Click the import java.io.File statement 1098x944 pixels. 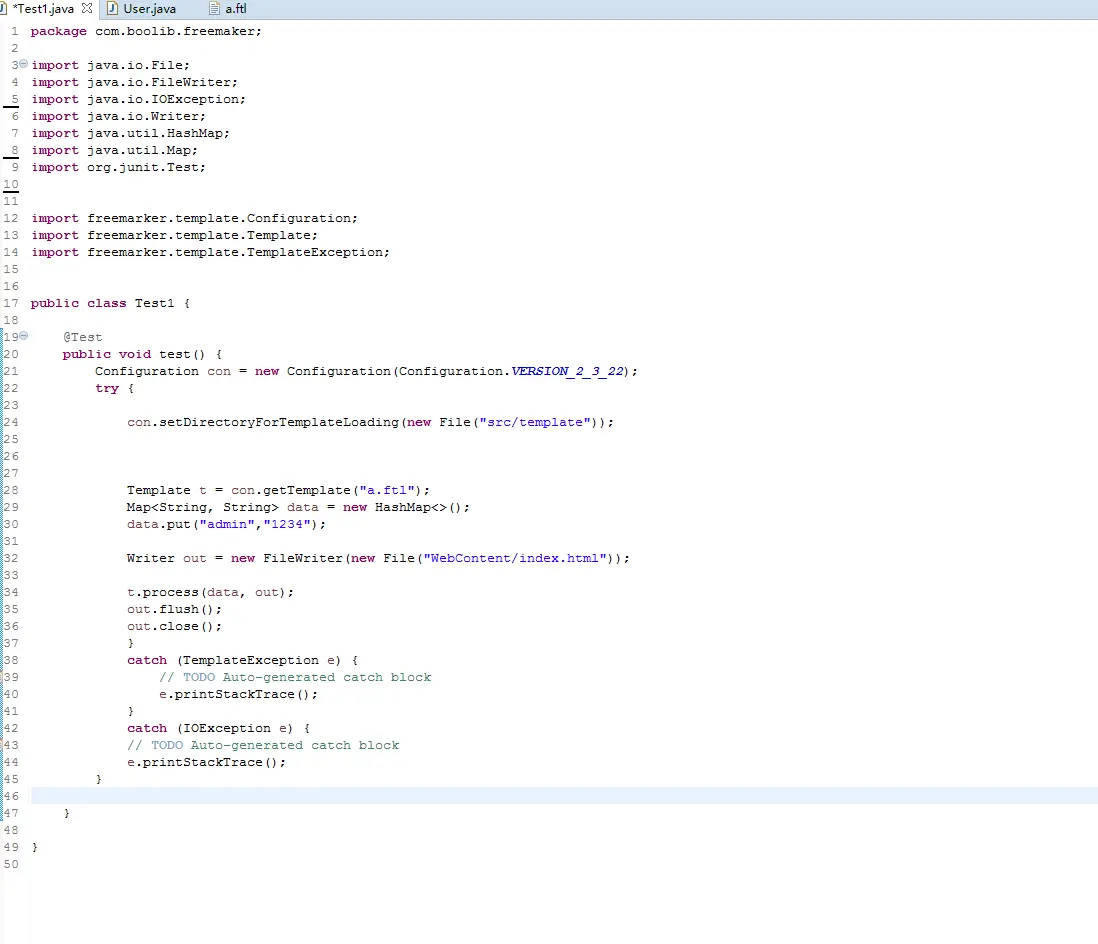coord(110,65)
